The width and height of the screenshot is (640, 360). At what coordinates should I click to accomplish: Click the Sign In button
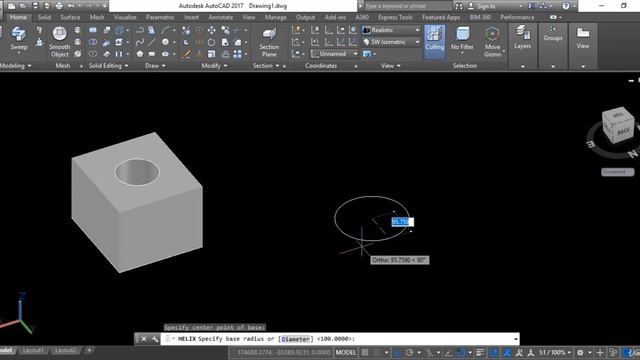coord(486,6)
